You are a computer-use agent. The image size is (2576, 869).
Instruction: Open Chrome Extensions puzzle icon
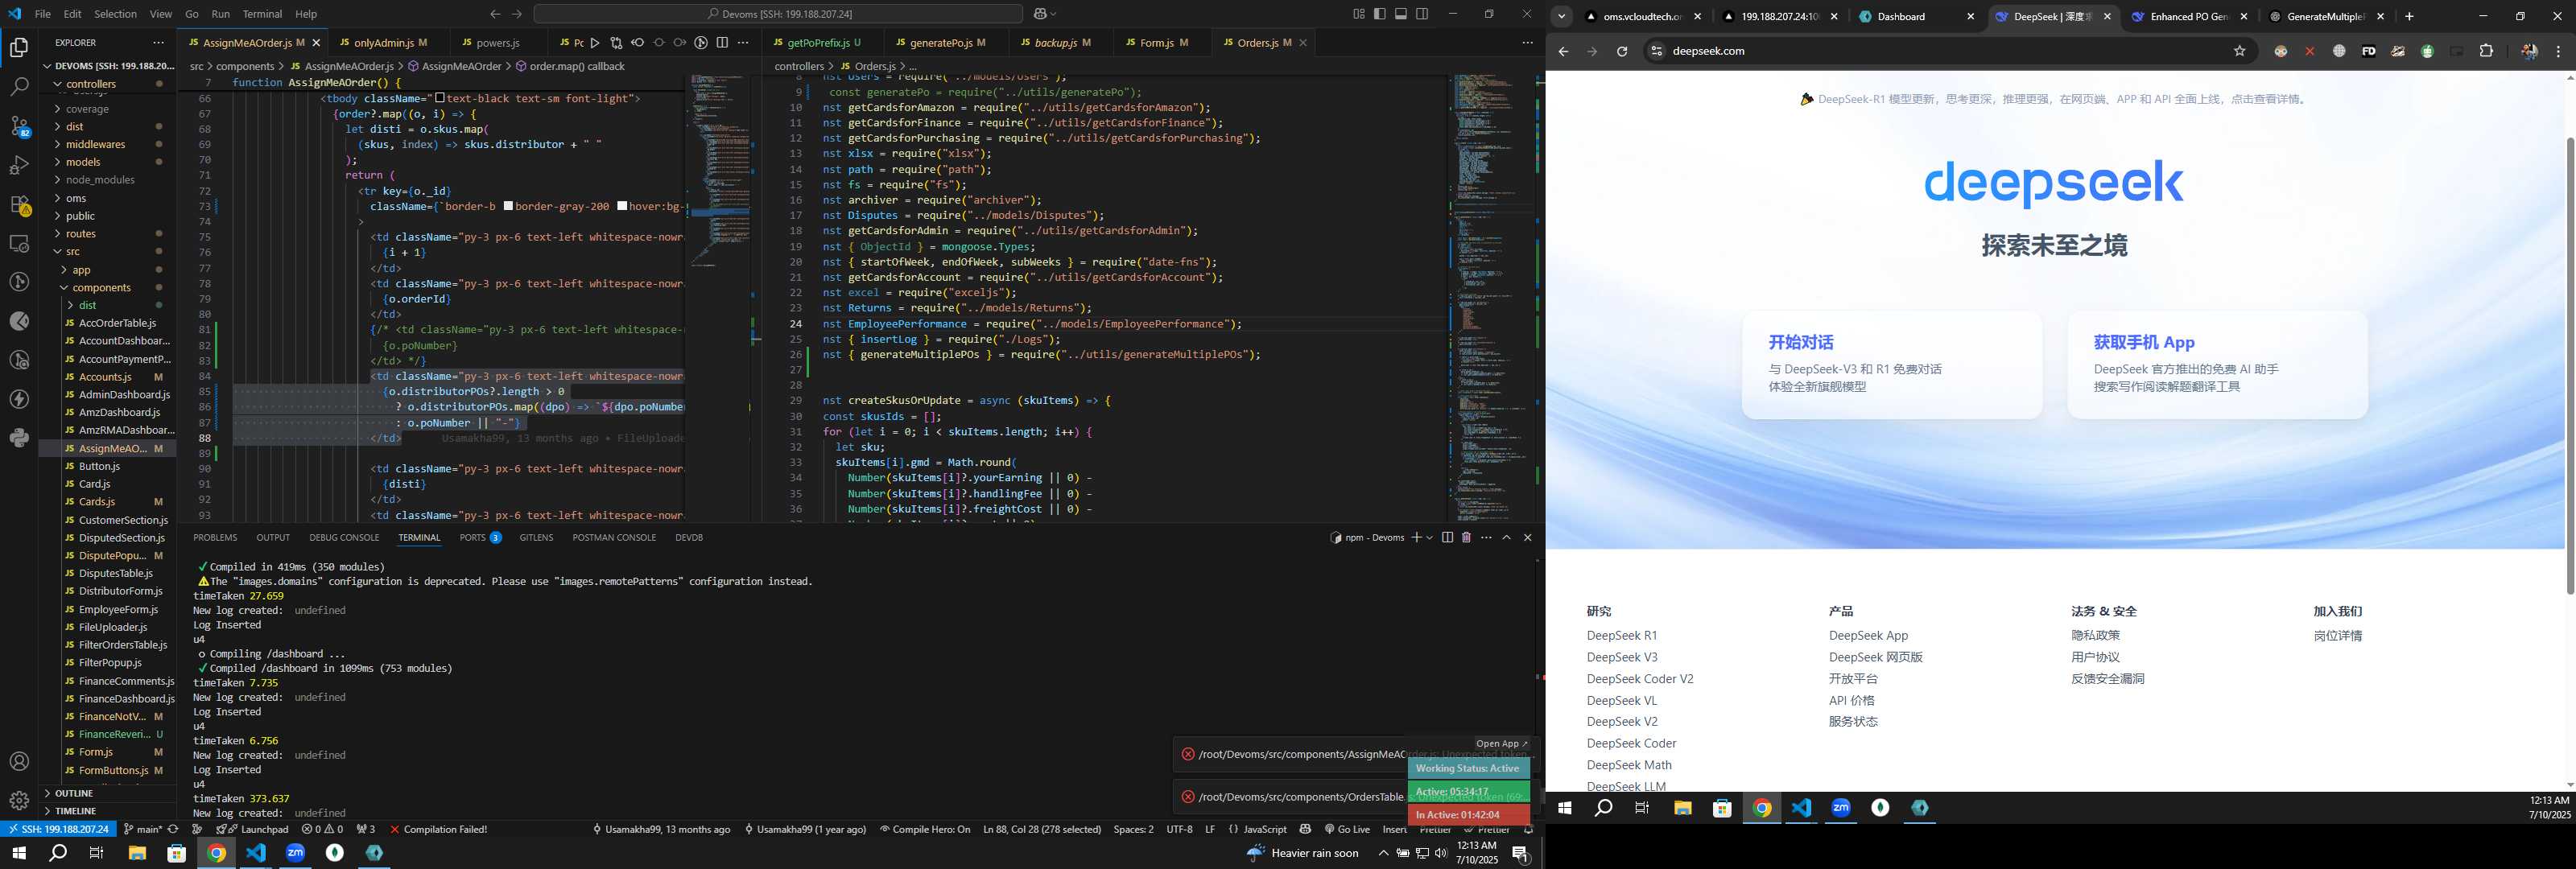pos(2487,51)
